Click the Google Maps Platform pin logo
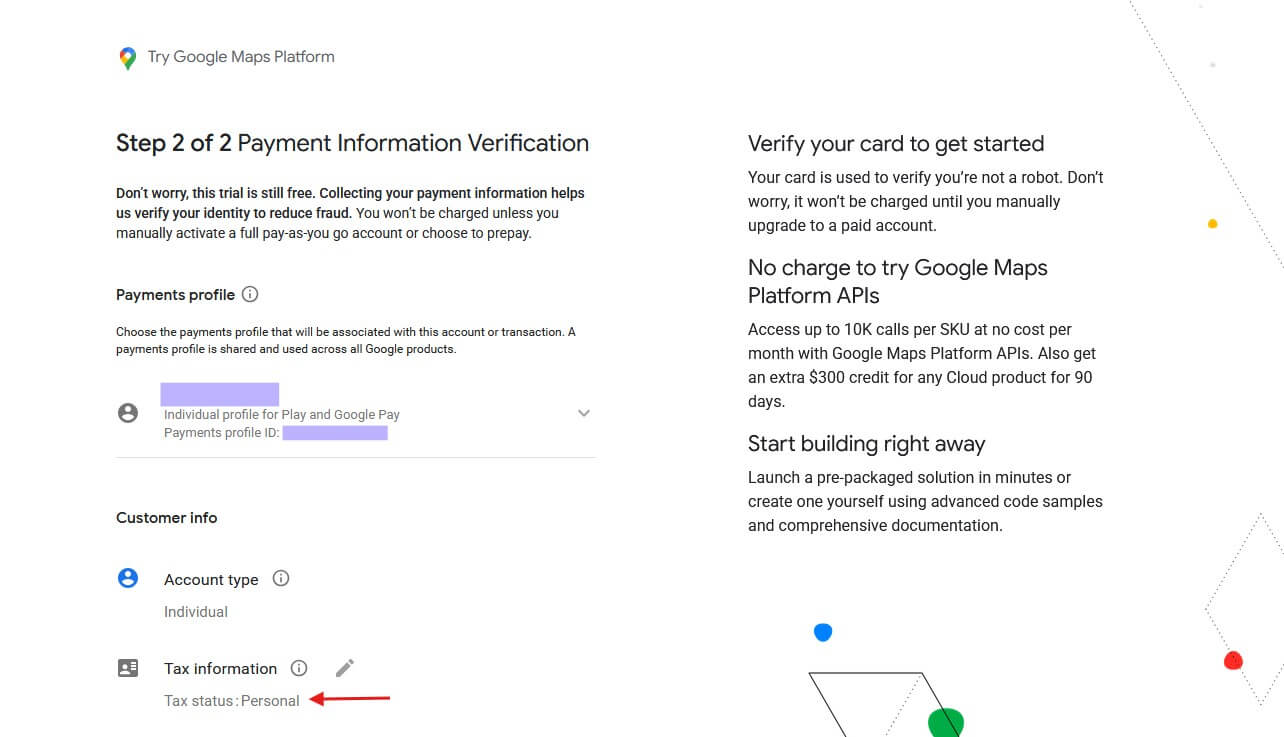1284x737 pixels. 126,57
